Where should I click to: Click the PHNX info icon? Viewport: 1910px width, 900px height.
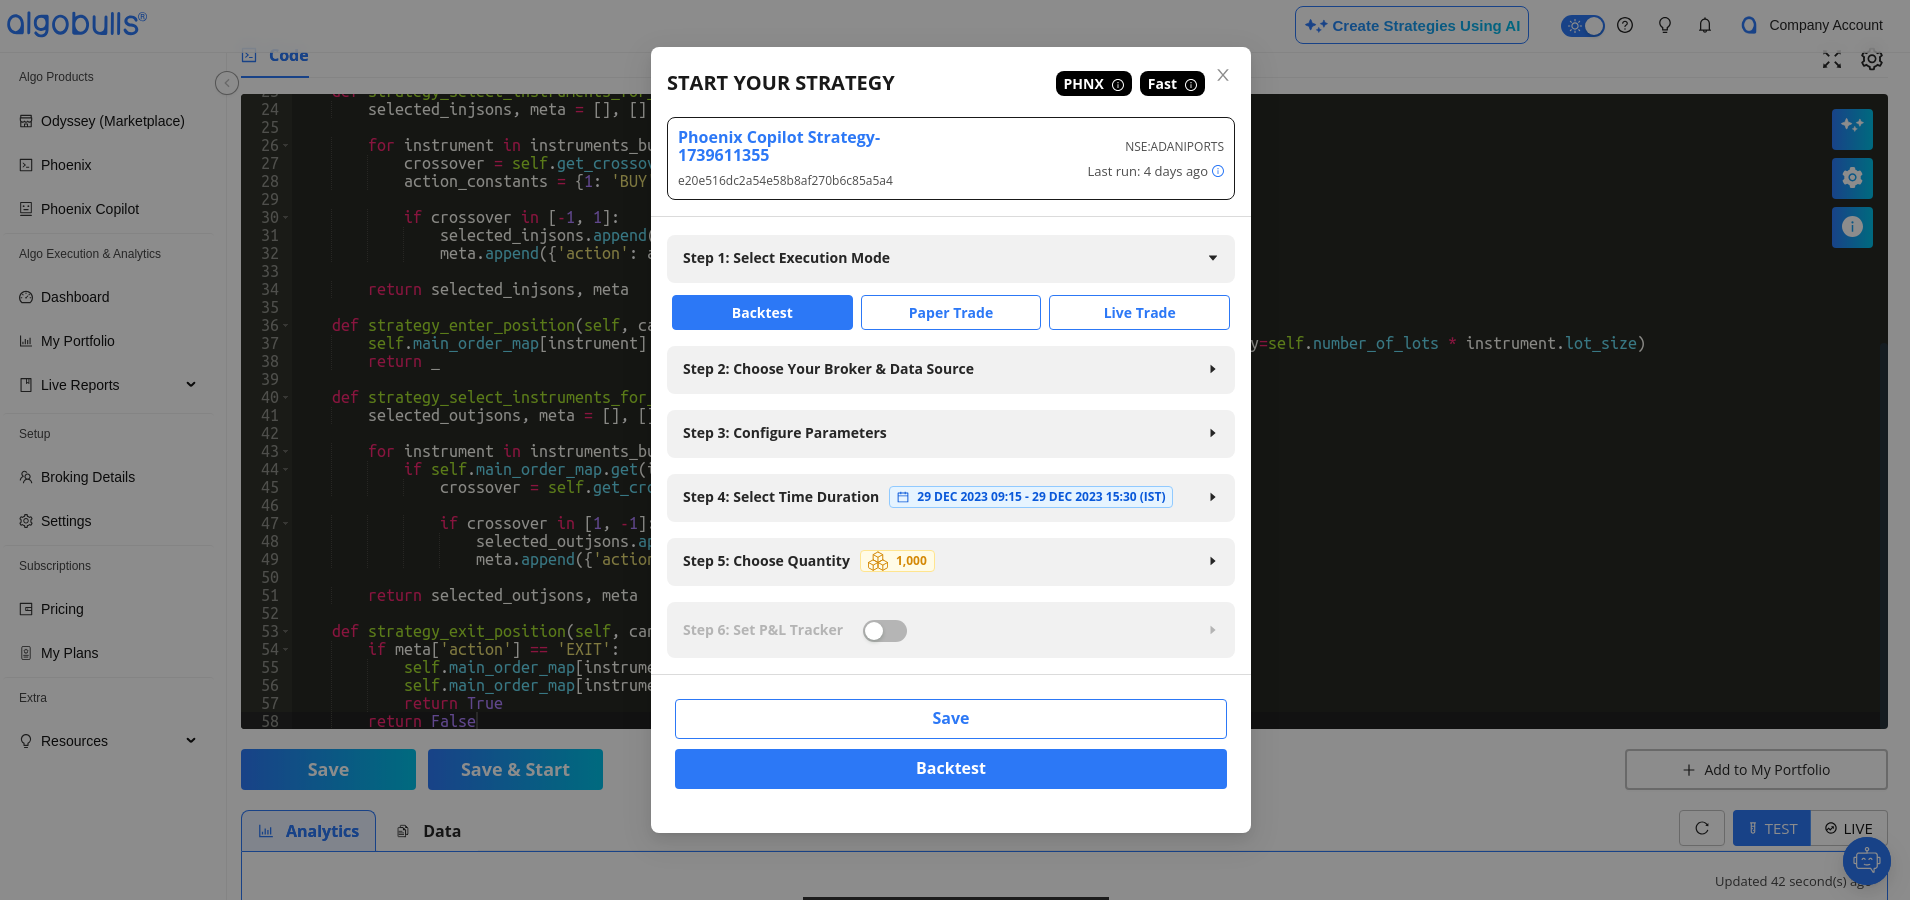1118,85
